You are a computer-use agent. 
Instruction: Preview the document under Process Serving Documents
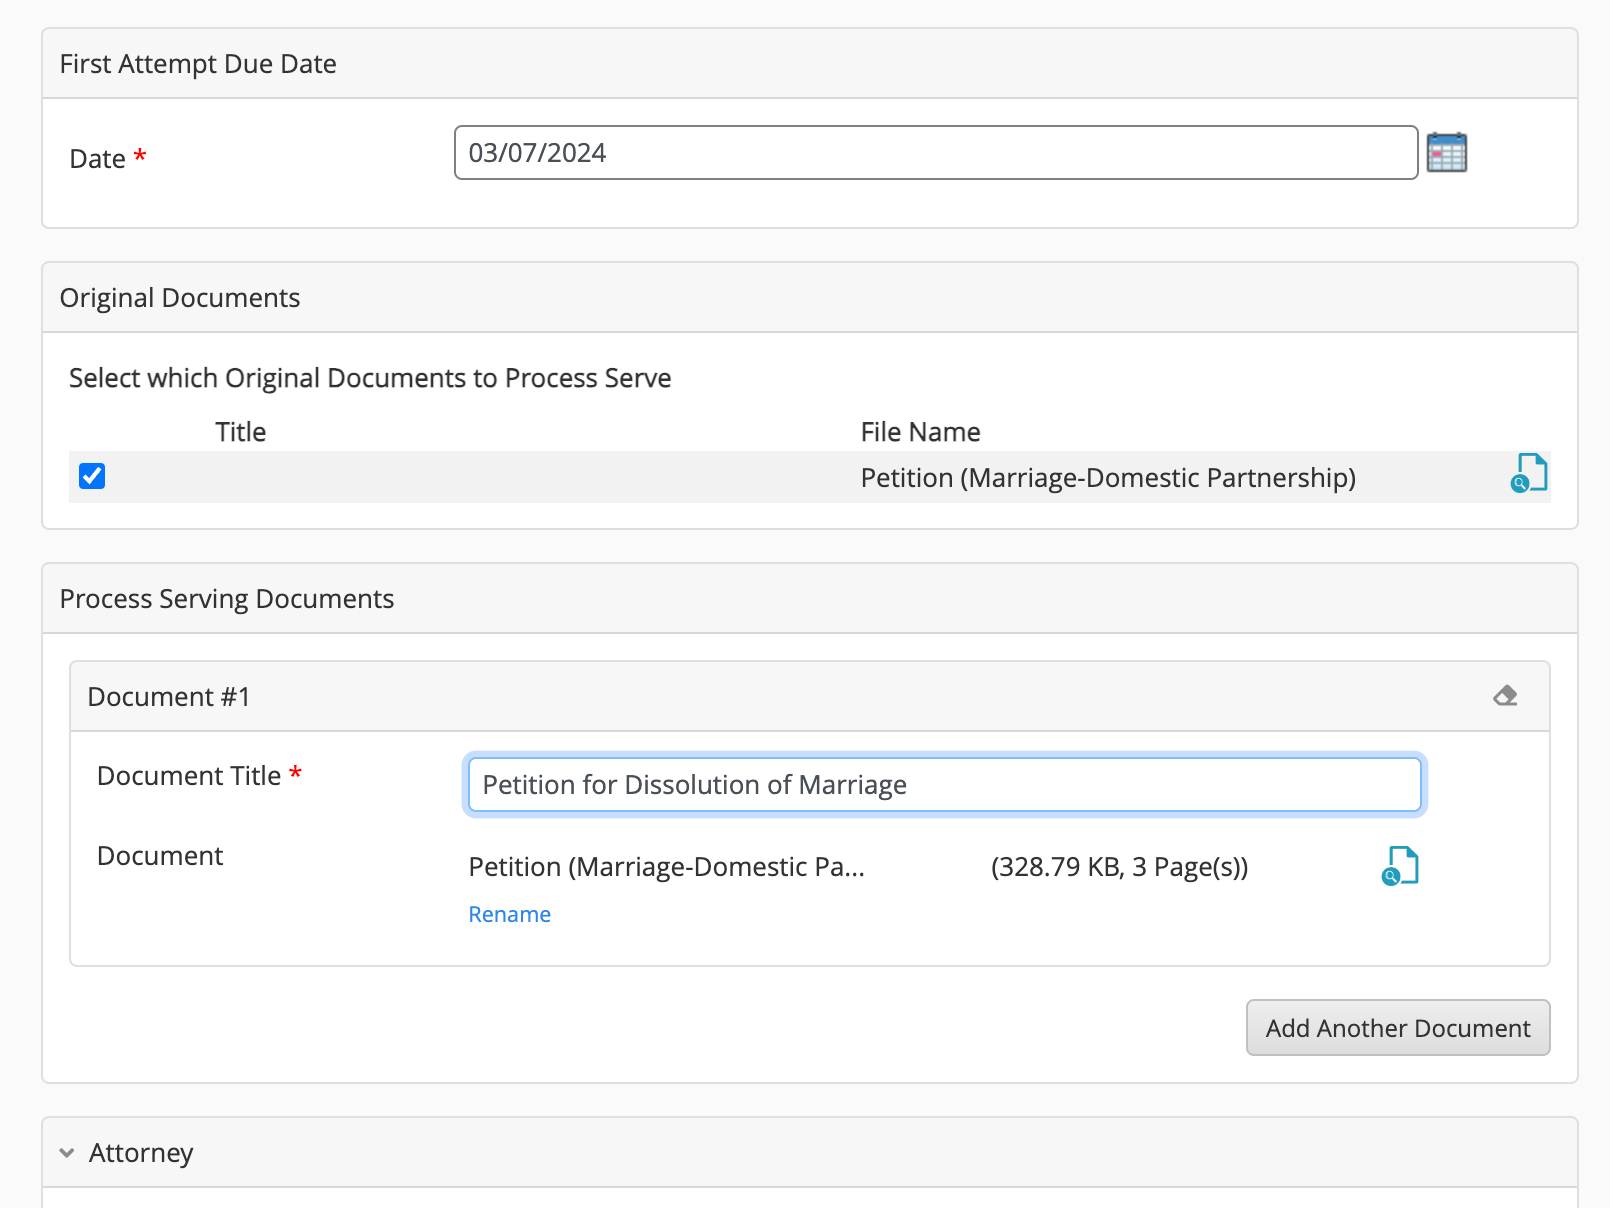click(1402, 867)
